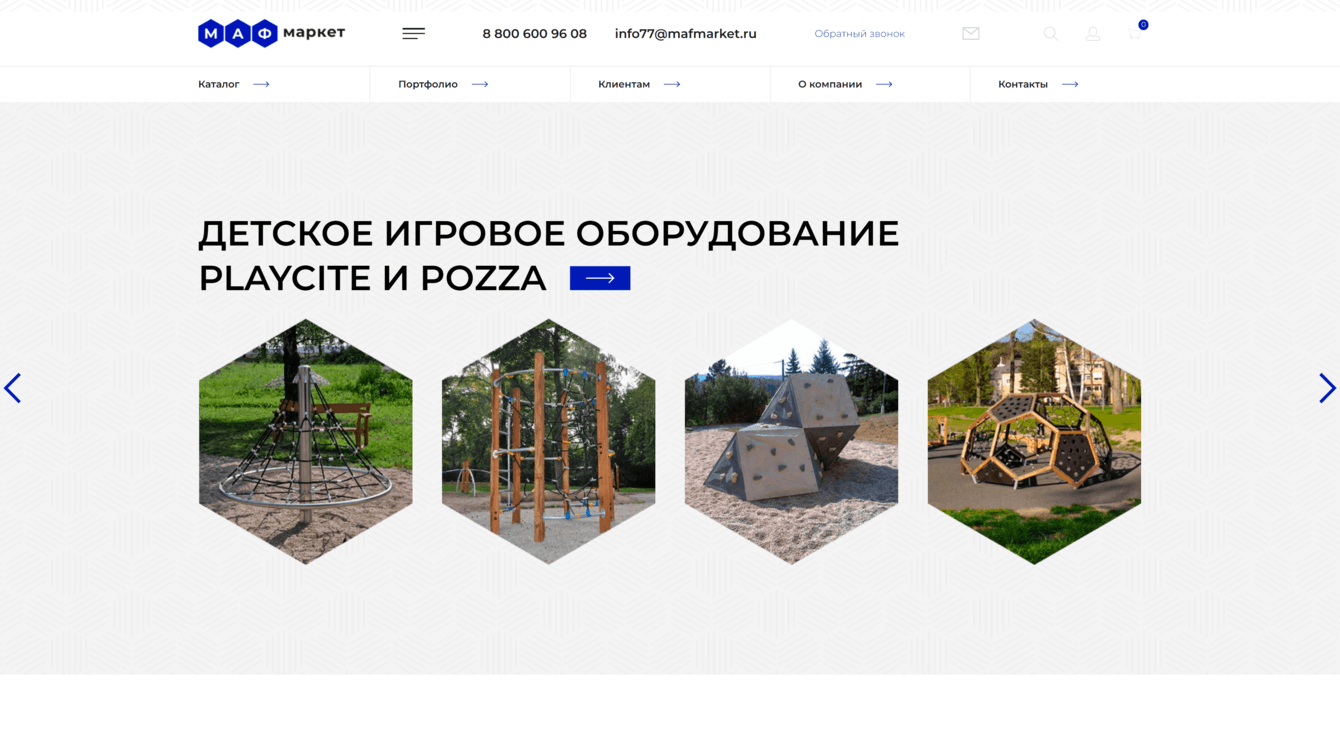The height and width of the screenshot is (732, 1340).
Task: Open the search icon
Action: (1050, 33)
